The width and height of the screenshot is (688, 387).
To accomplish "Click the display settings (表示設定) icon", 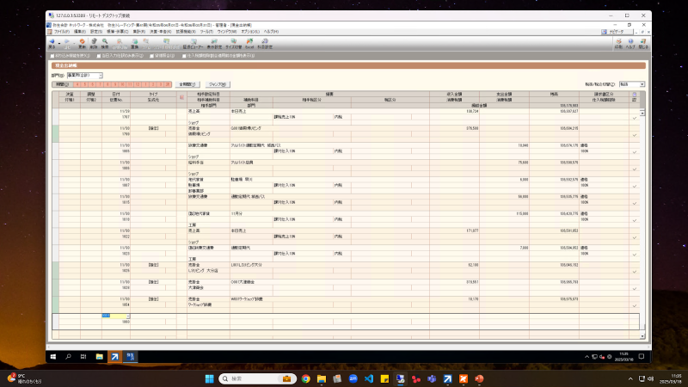I will 214,43.
